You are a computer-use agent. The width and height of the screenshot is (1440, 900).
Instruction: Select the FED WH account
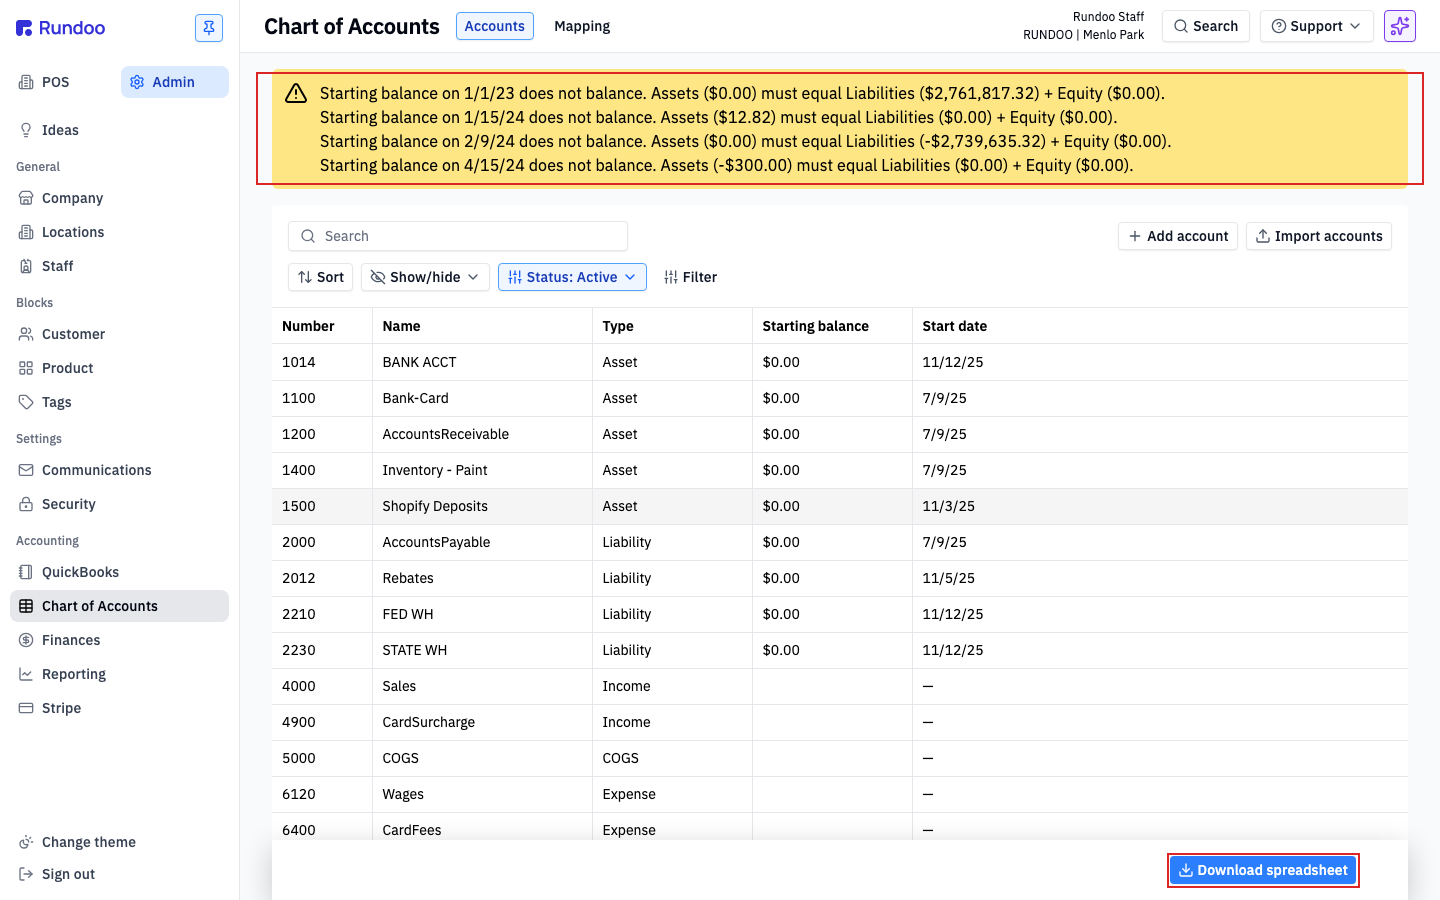840,614
